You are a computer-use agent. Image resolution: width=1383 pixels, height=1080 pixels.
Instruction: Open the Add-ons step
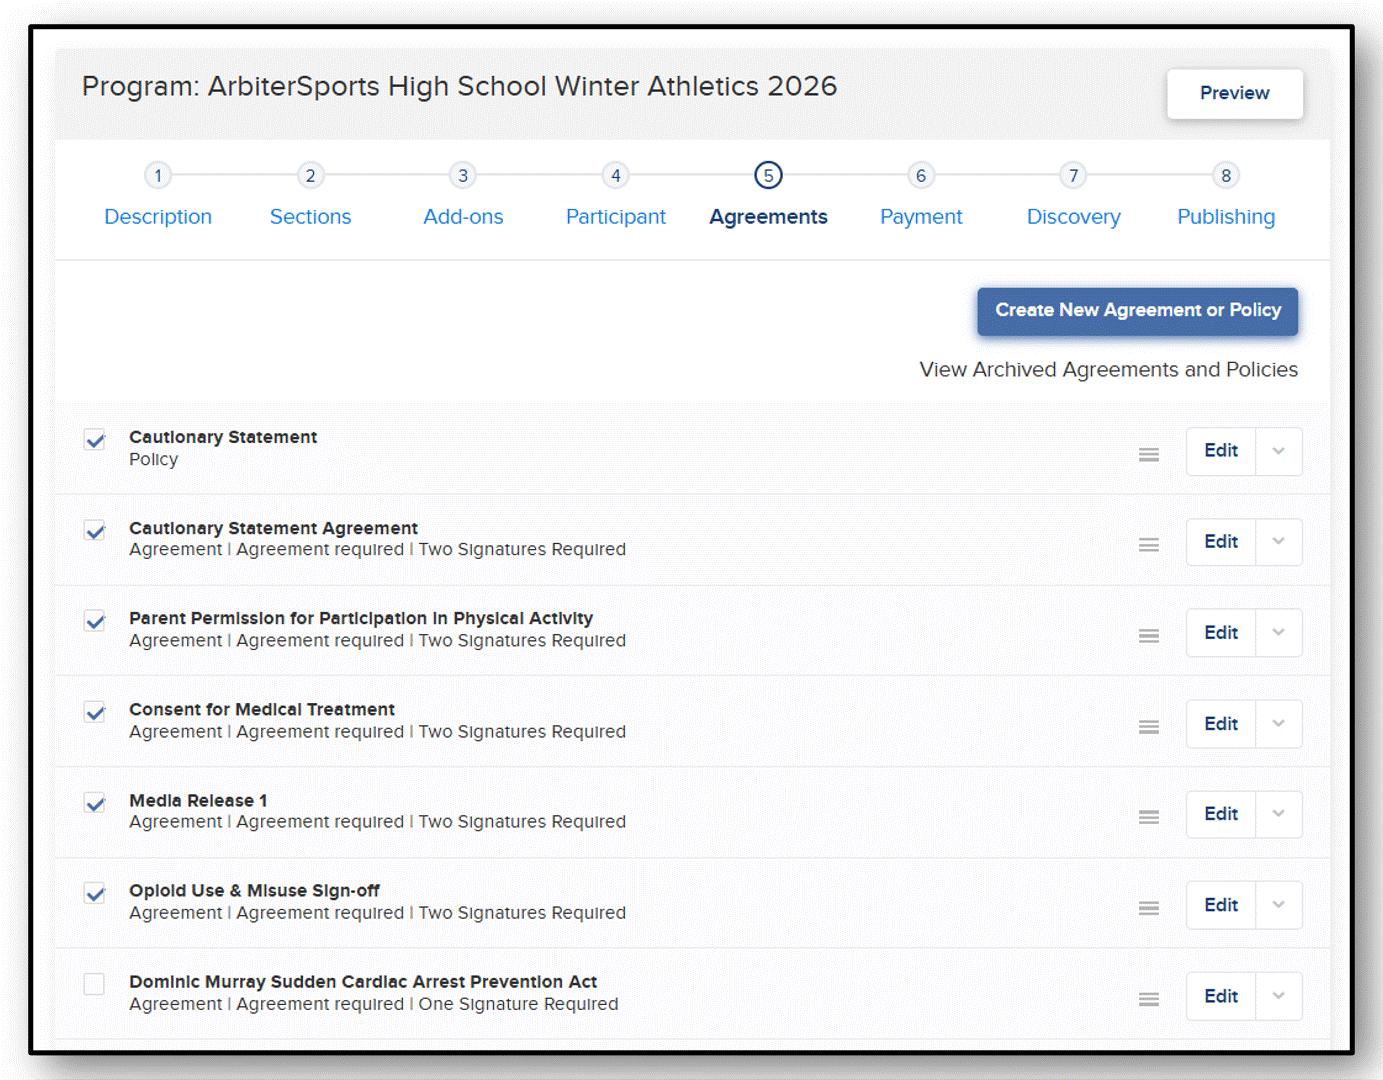tap(463, 217)
